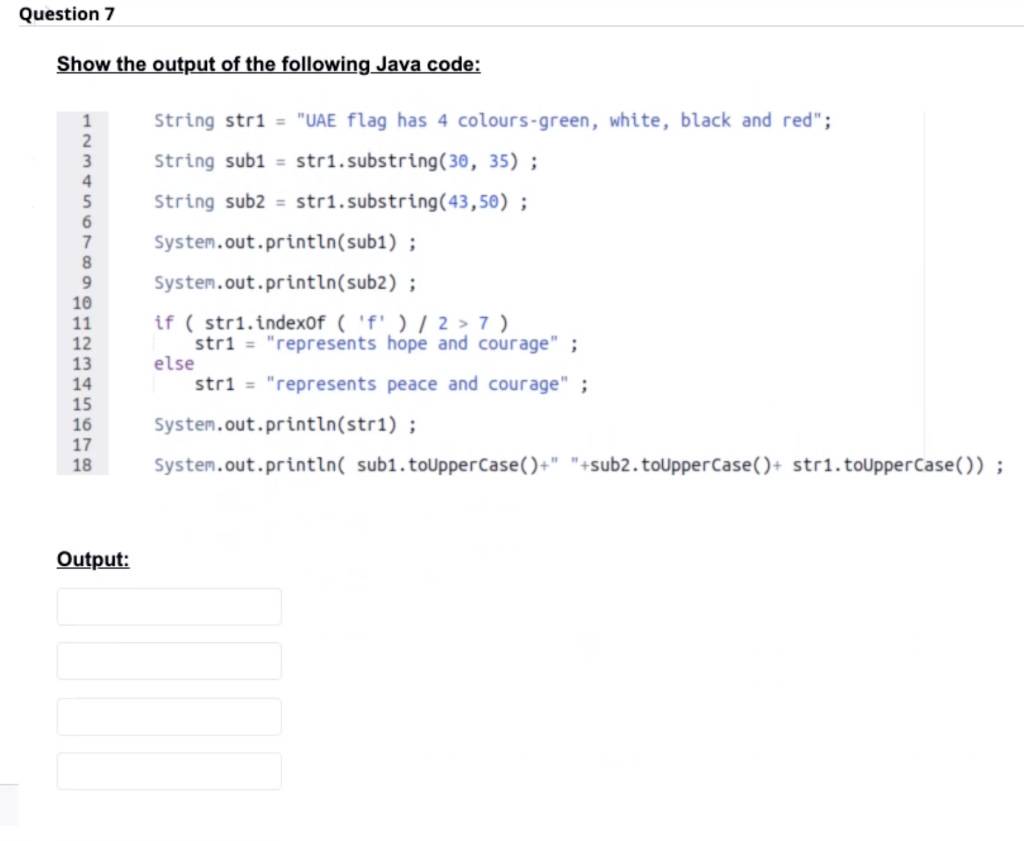
Task: Click the toUpperCase statement on line 18
Action: 578,464
